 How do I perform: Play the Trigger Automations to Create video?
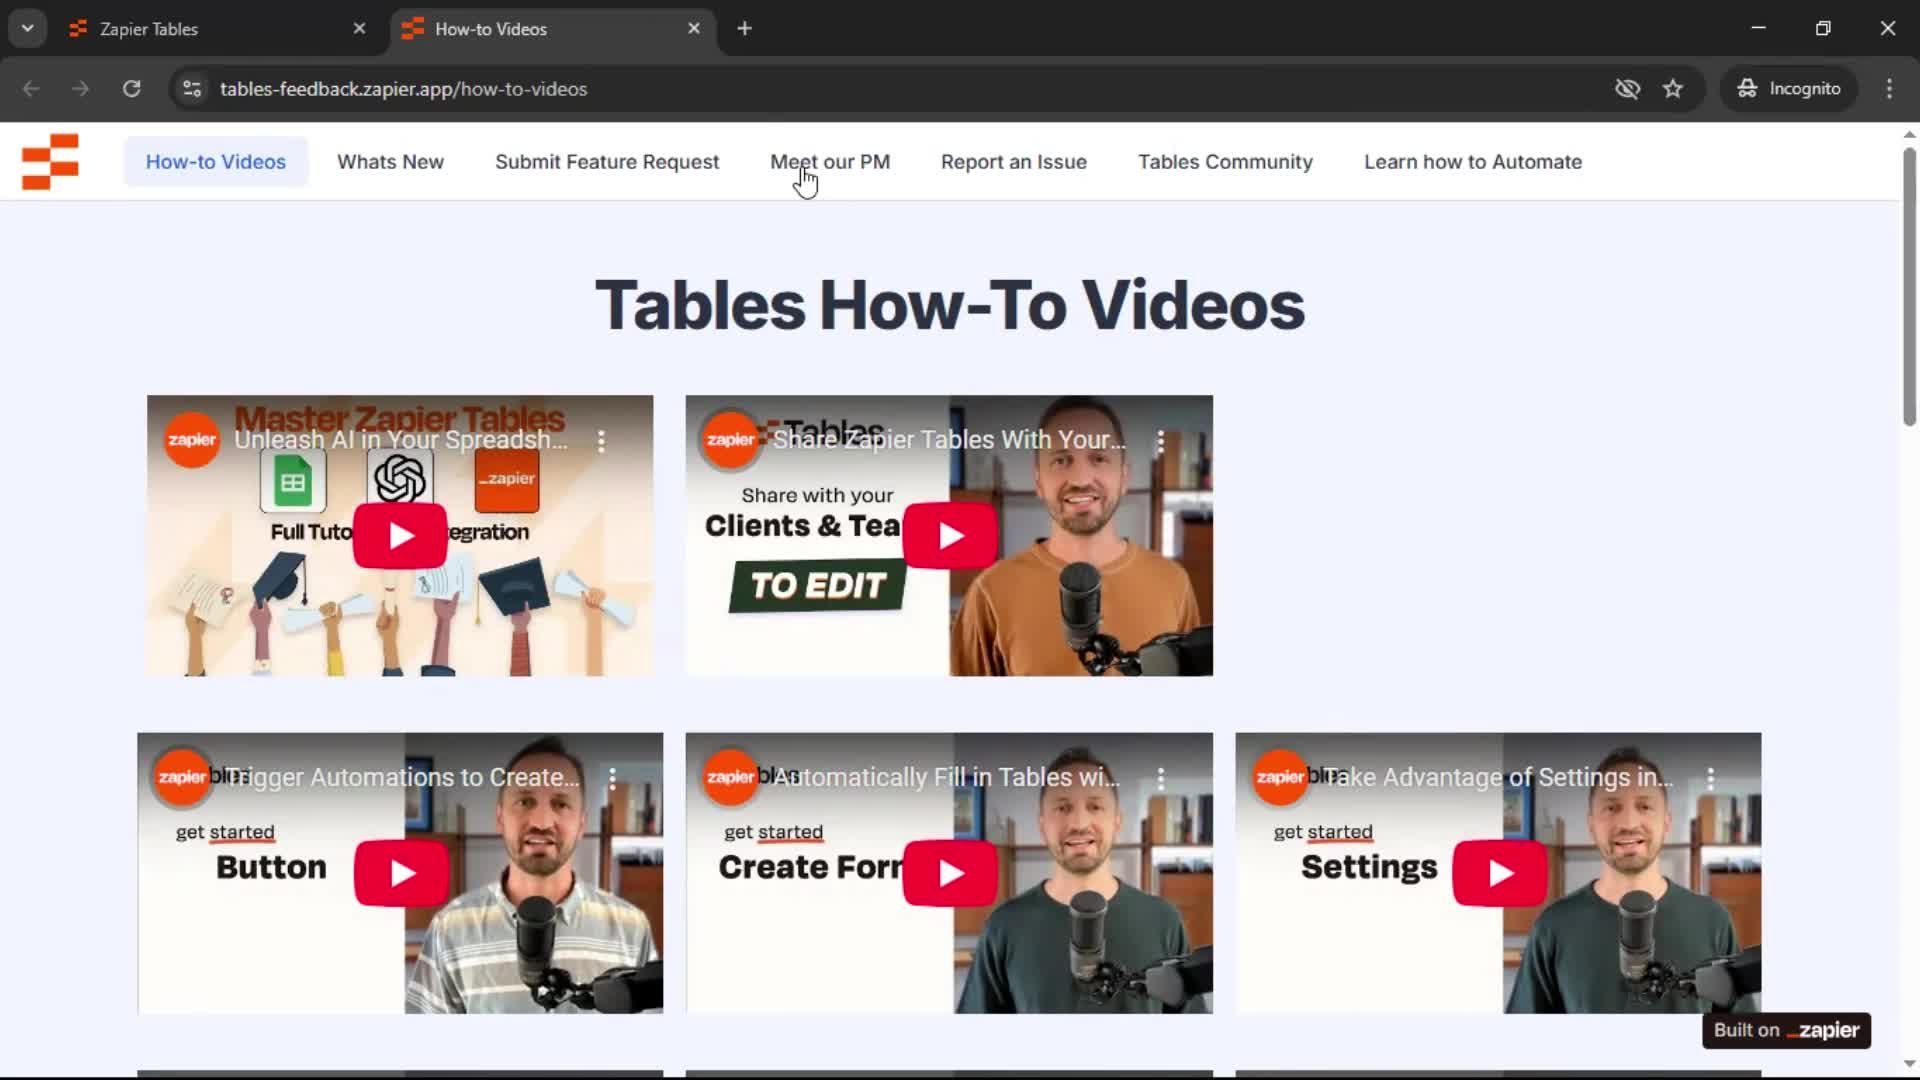coord(401,873)
